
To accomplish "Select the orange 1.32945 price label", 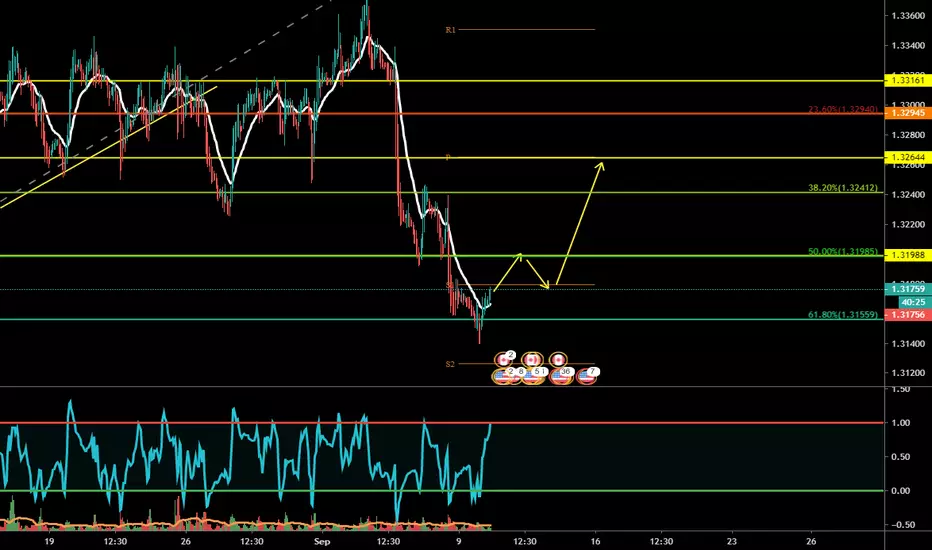I will coord(908,112).
